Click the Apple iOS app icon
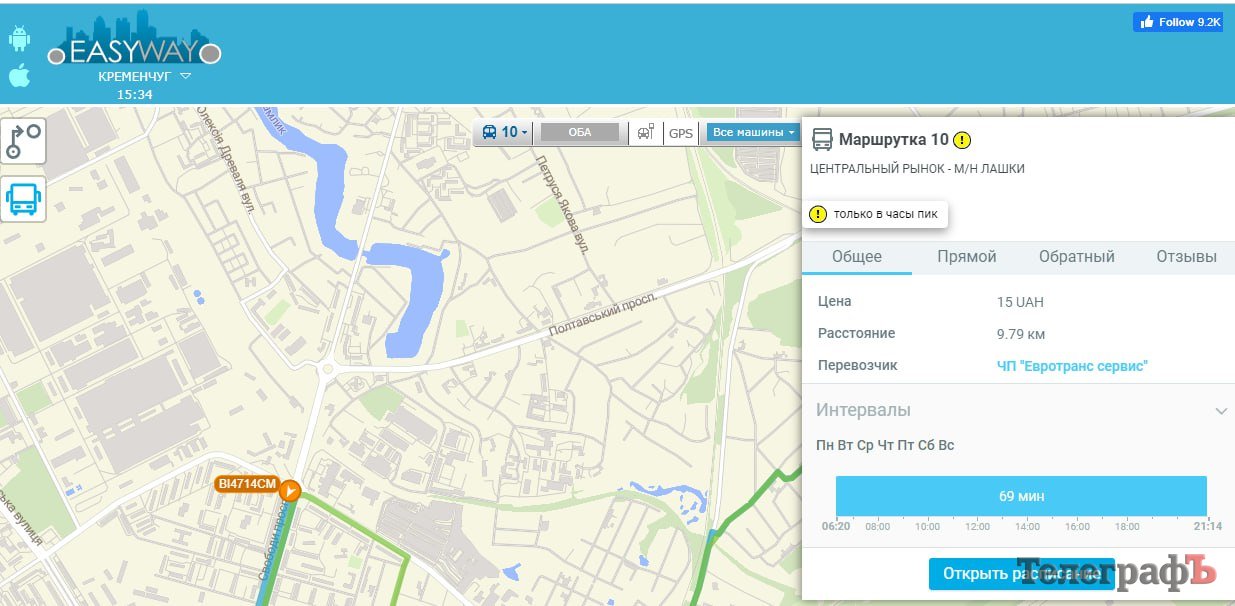The width and height of the screenshot is (1235, 606). tap(19, 75)
